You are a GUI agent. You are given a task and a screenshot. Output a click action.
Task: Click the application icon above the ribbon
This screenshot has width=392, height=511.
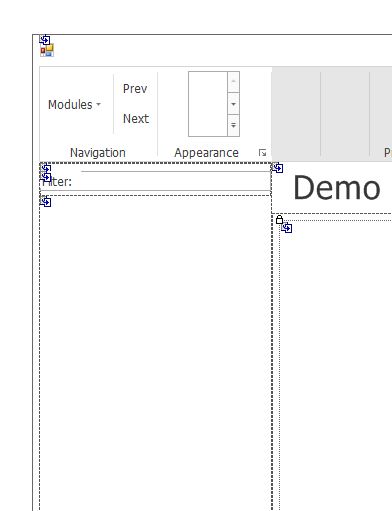[x=47, y=51]
